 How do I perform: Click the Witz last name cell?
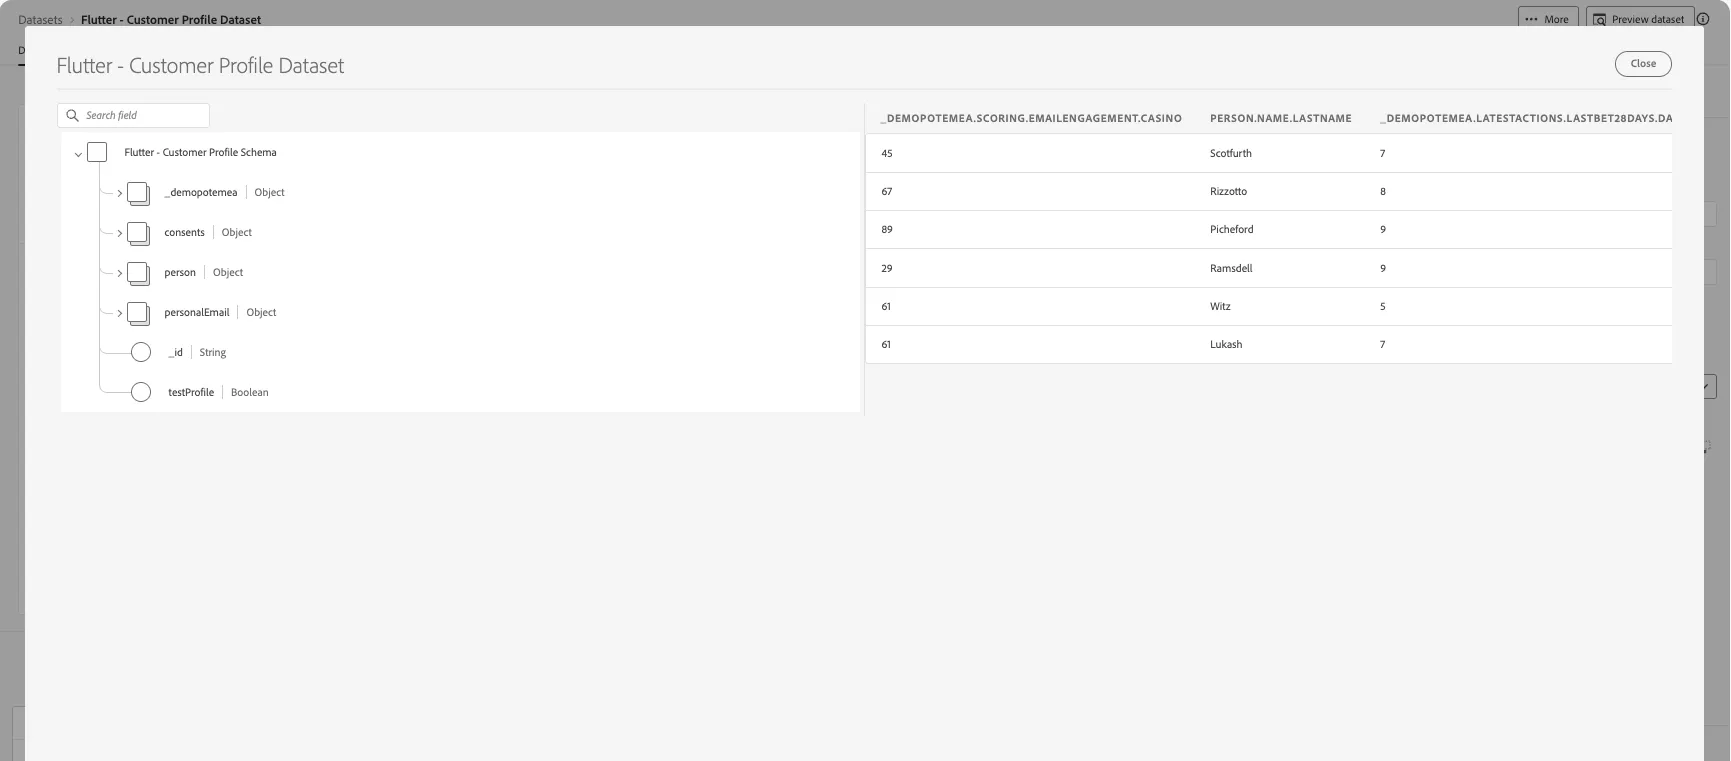pos(1220,306)
